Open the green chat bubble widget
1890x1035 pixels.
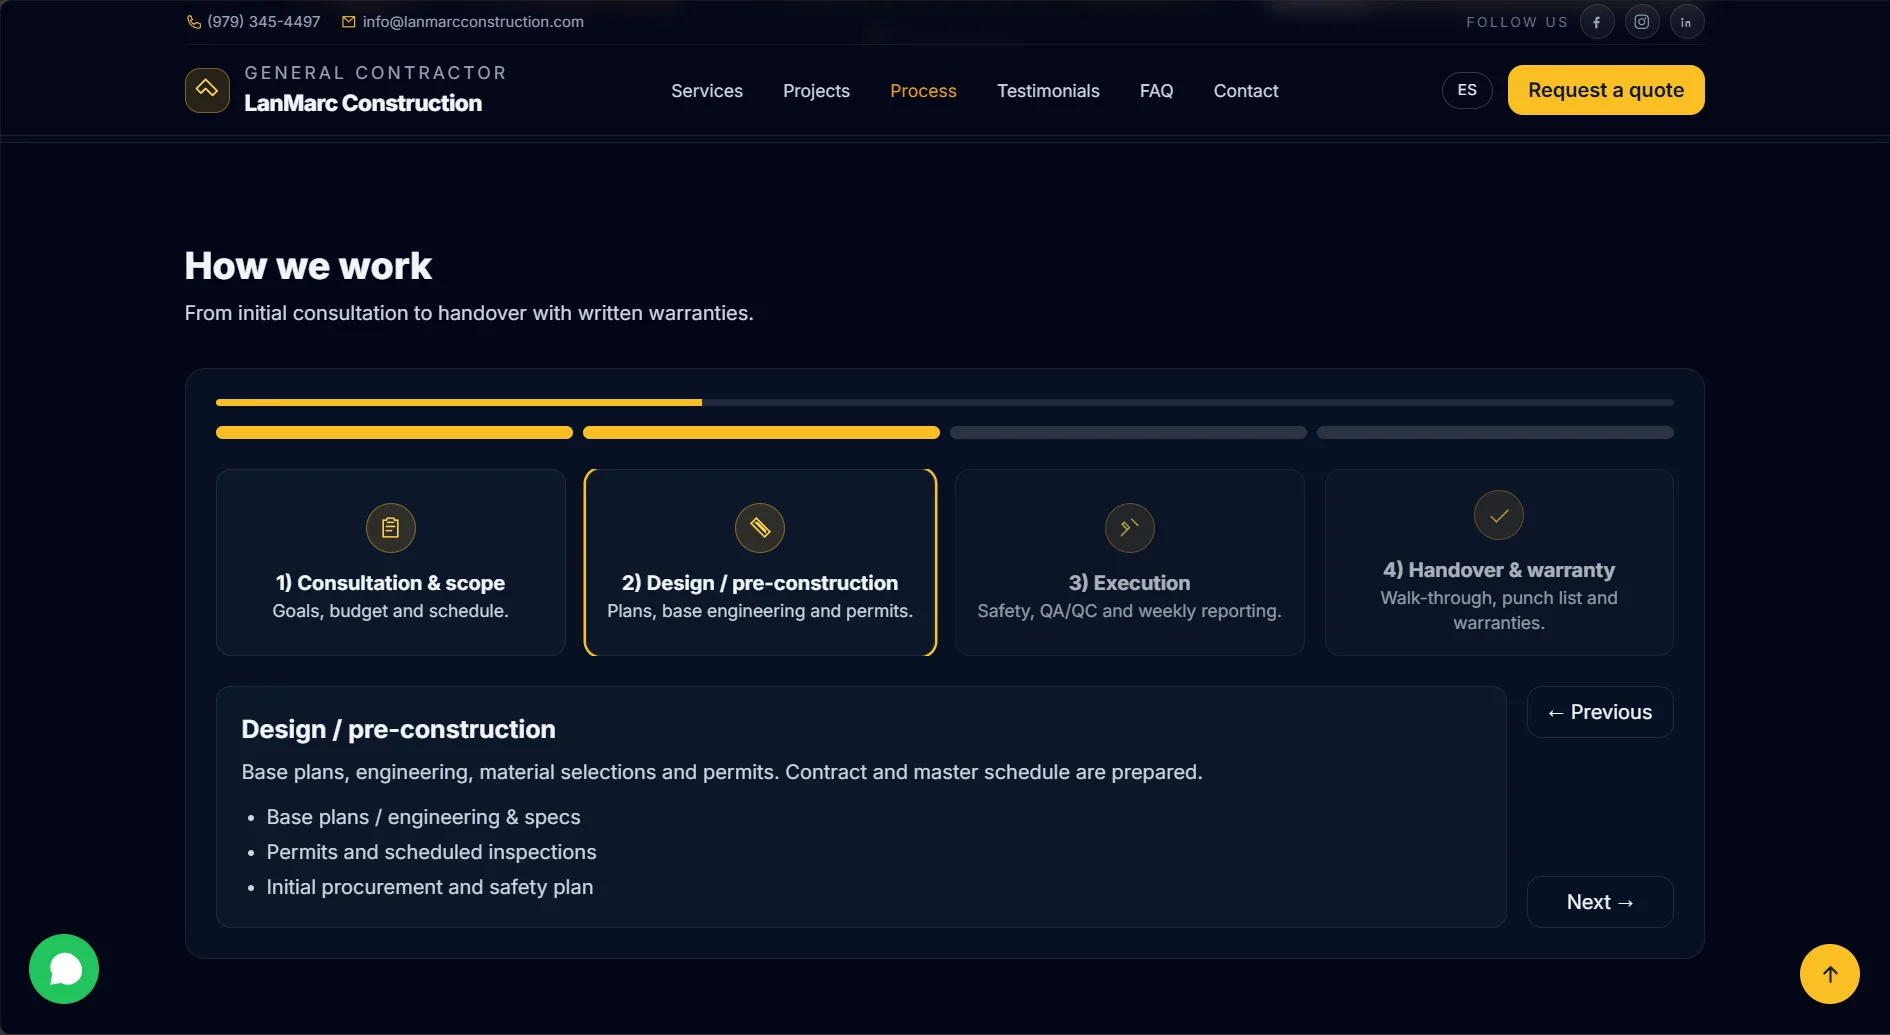tap(64, 968)
